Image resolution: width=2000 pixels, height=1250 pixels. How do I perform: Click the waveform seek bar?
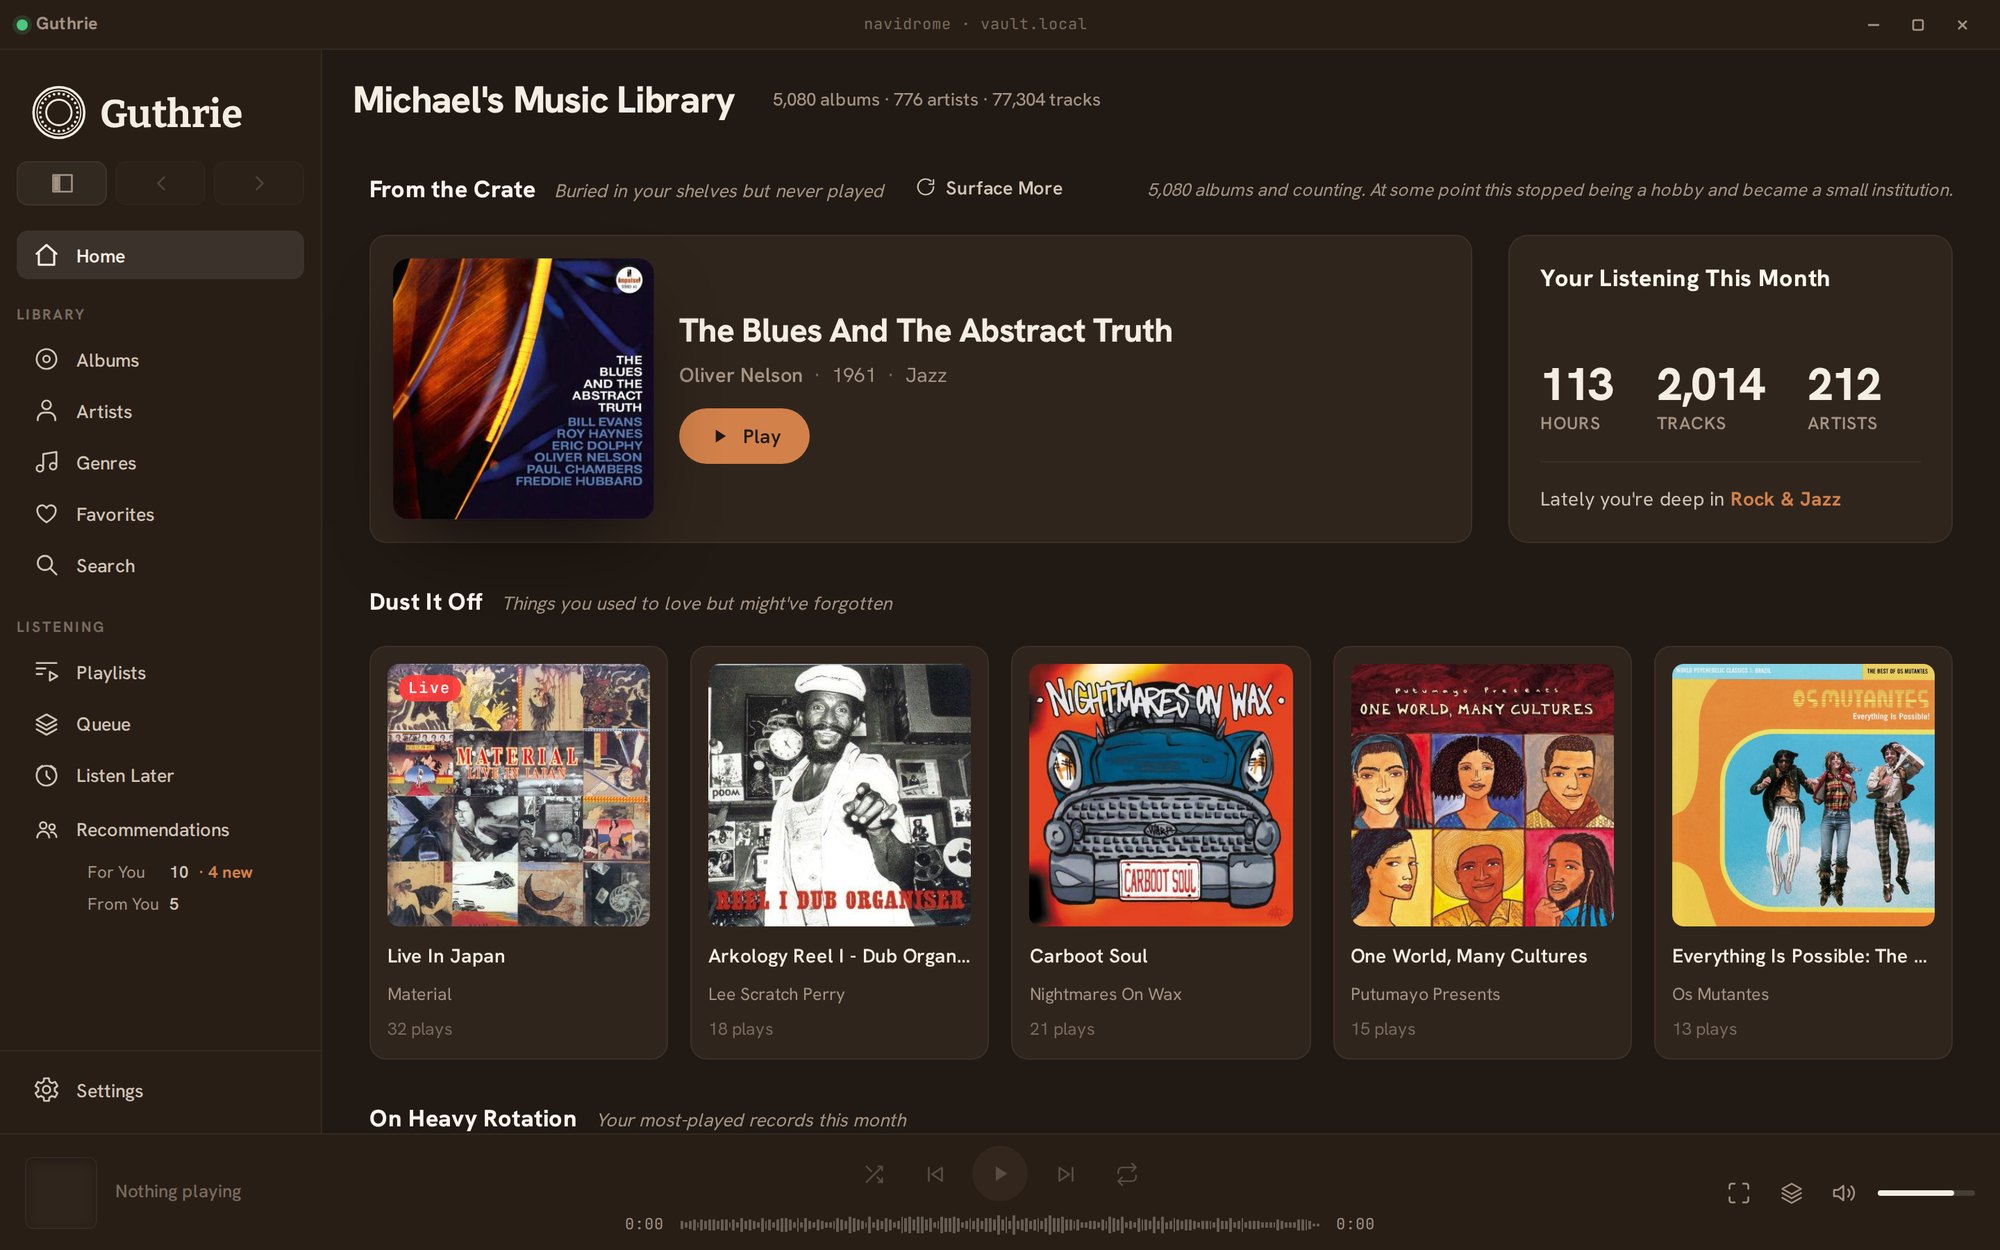tap(1000, 1224)
